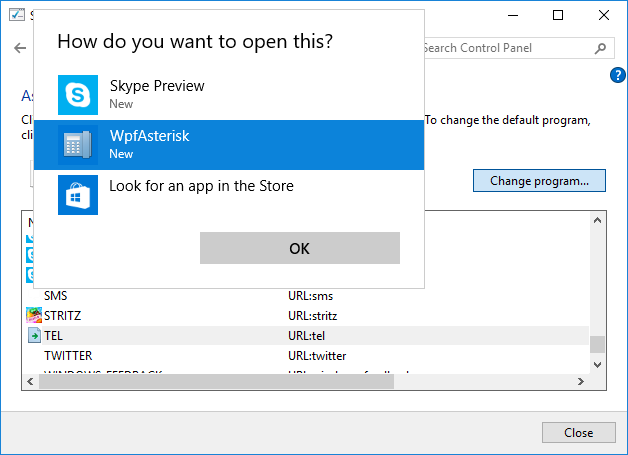Minimize the Control Panel window
The height and width of the screenshot is (455, 628).
click(x=513, y=15)
